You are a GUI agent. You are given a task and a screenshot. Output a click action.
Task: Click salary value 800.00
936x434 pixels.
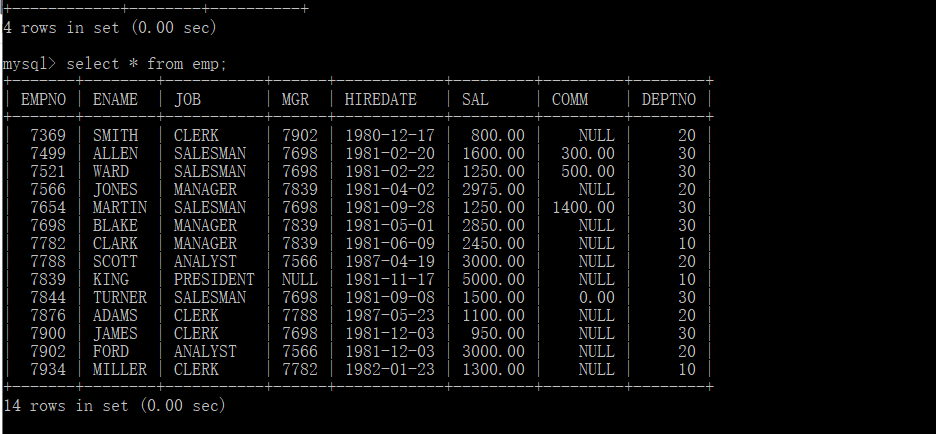coord(498,136)
